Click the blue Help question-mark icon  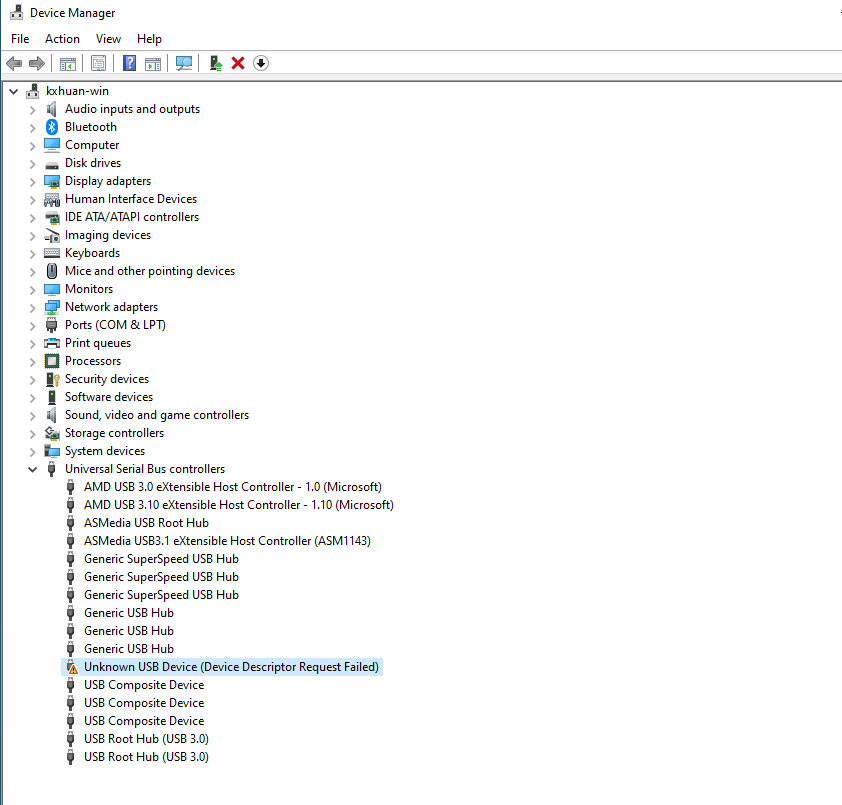tap(129, 63)
